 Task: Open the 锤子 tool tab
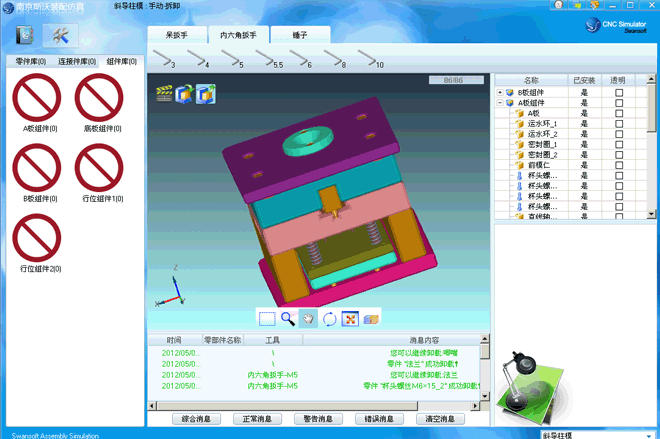300,35
